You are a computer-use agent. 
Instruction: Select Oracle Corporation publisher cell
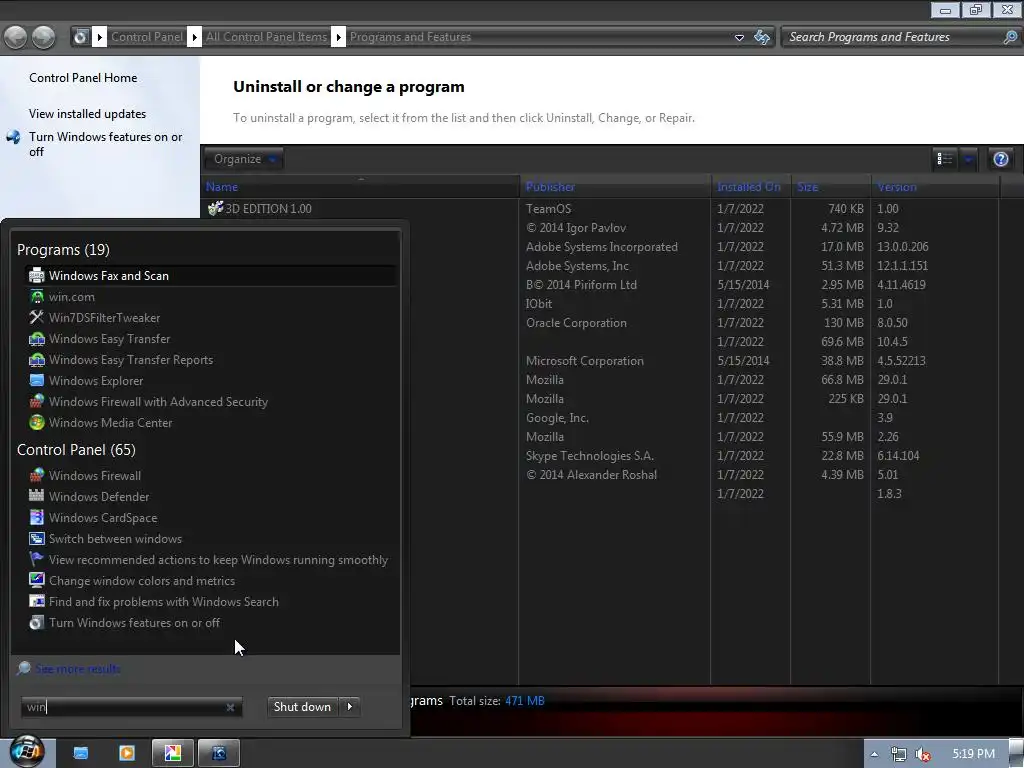click(x=576, y=323)
